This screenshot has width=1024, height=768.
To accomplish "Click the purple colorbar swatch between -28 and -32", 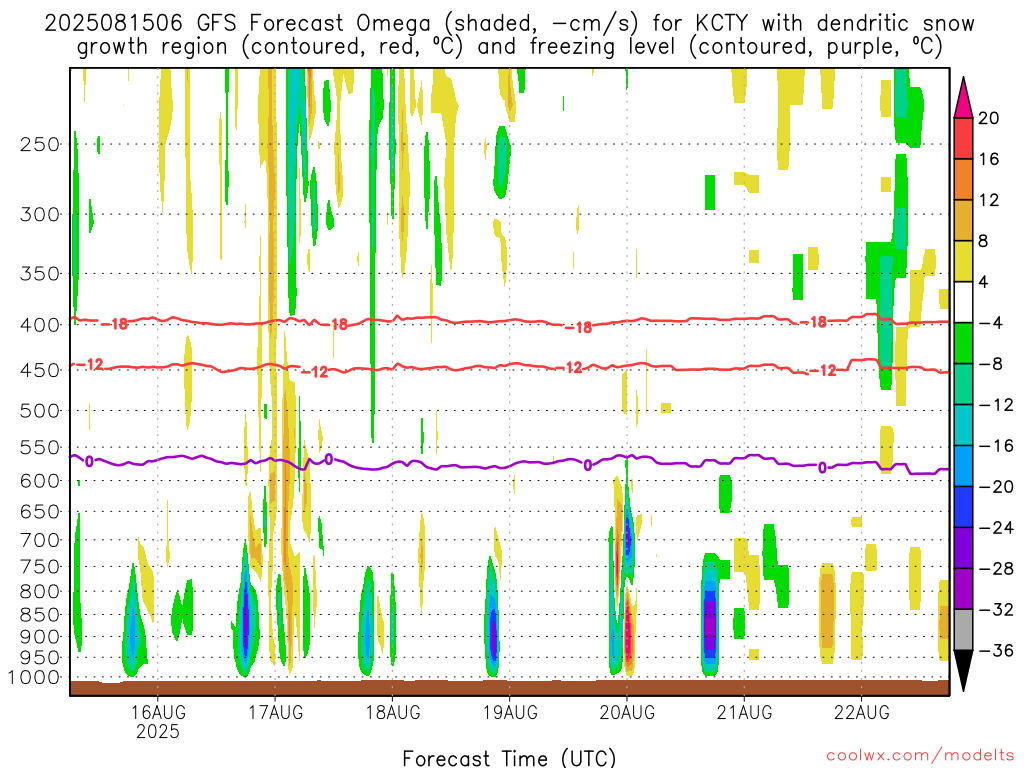I will 963,589.
